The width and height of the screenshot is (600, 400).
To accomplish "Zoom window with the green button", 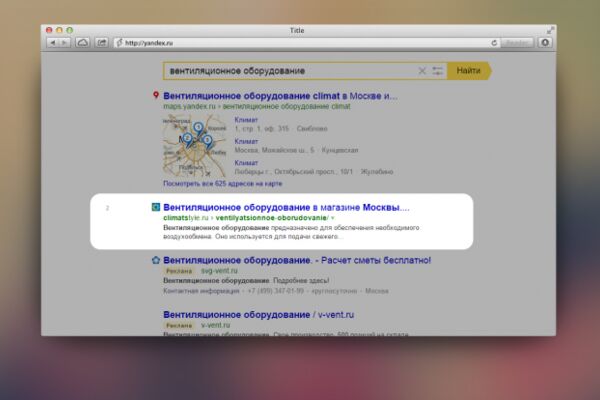I will pos(70,30).
